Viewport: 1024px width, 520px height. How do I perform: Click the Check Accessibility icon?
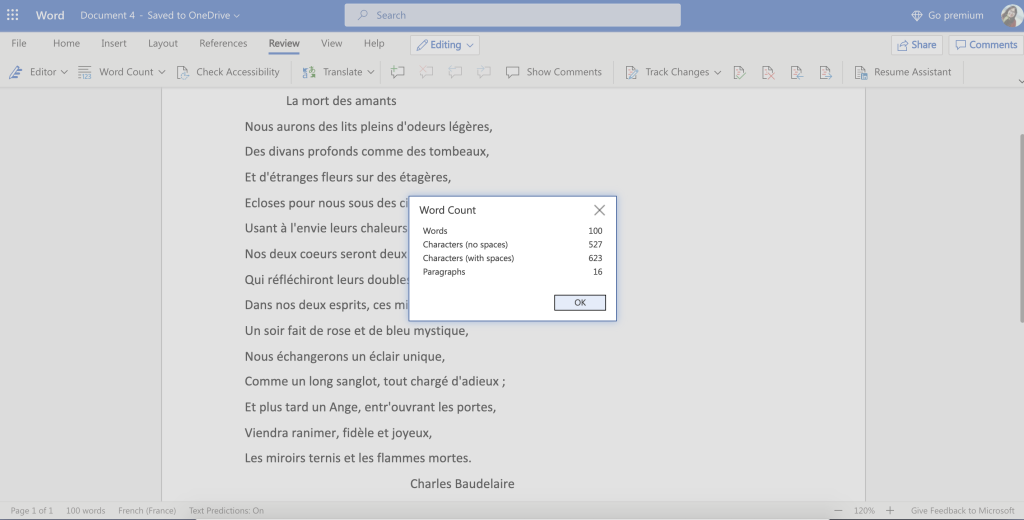[x=184, y=72]
